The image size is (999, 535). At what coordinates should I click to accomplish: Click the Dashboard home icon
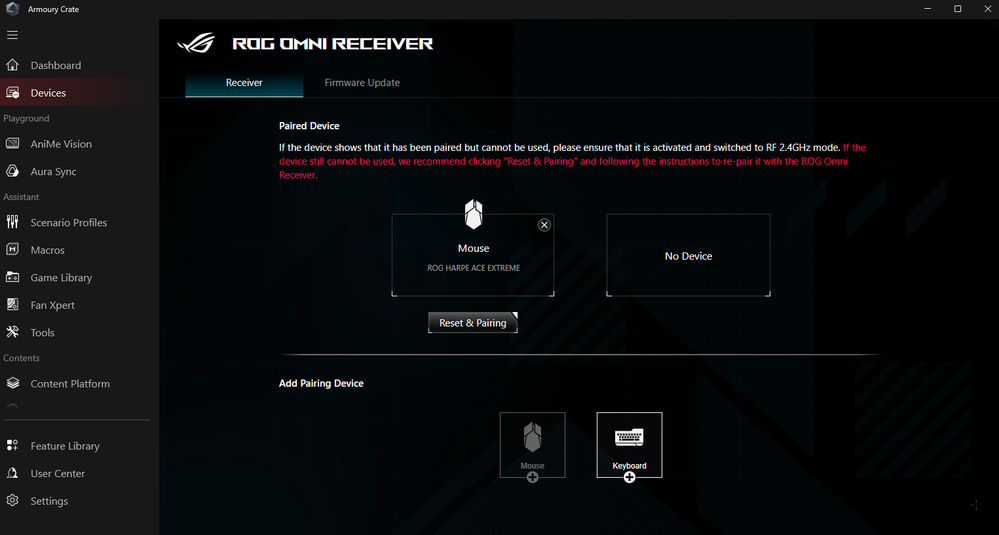(x=12, y=65)
